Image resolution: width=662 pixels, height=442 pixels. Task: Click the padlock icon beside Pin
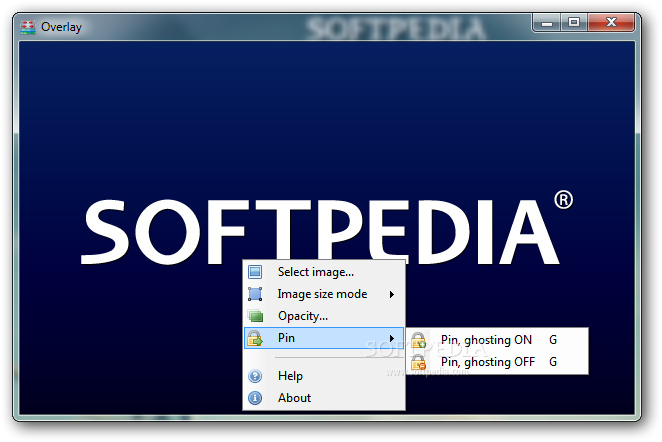pyautogui.click(x=255, y=338)
